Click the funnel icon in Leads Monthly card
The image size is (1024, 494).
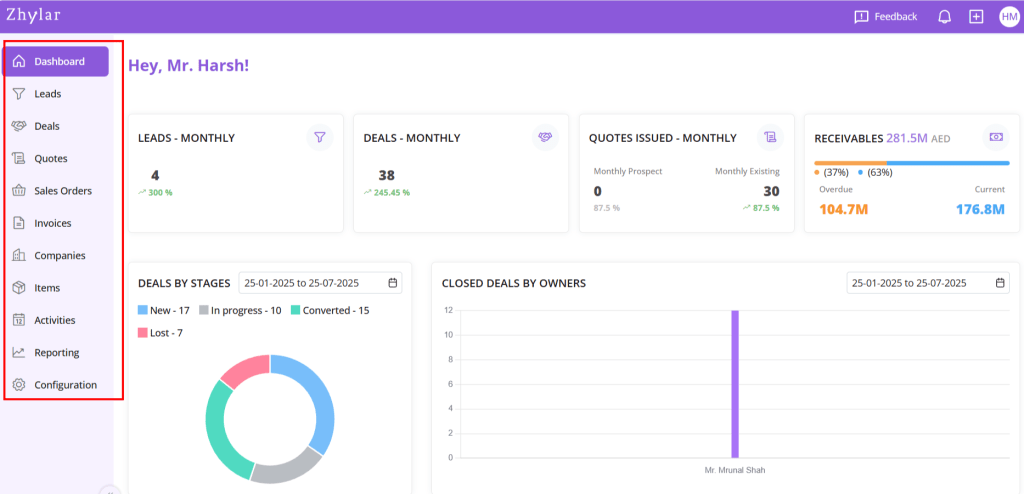pos(319,137)
